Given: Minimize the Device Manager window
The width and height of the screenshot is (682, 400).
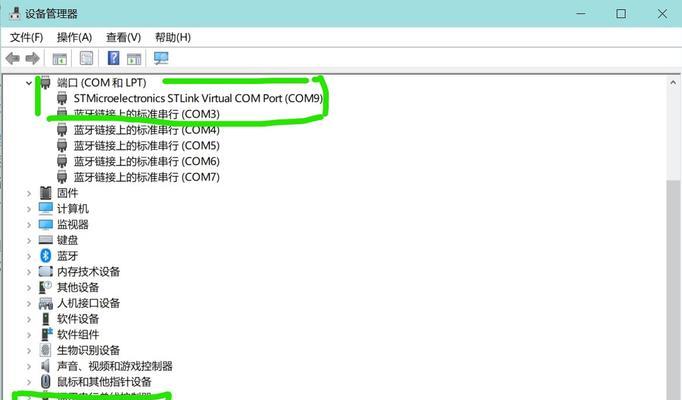Looking at the screenshot, I should (581, 13).
